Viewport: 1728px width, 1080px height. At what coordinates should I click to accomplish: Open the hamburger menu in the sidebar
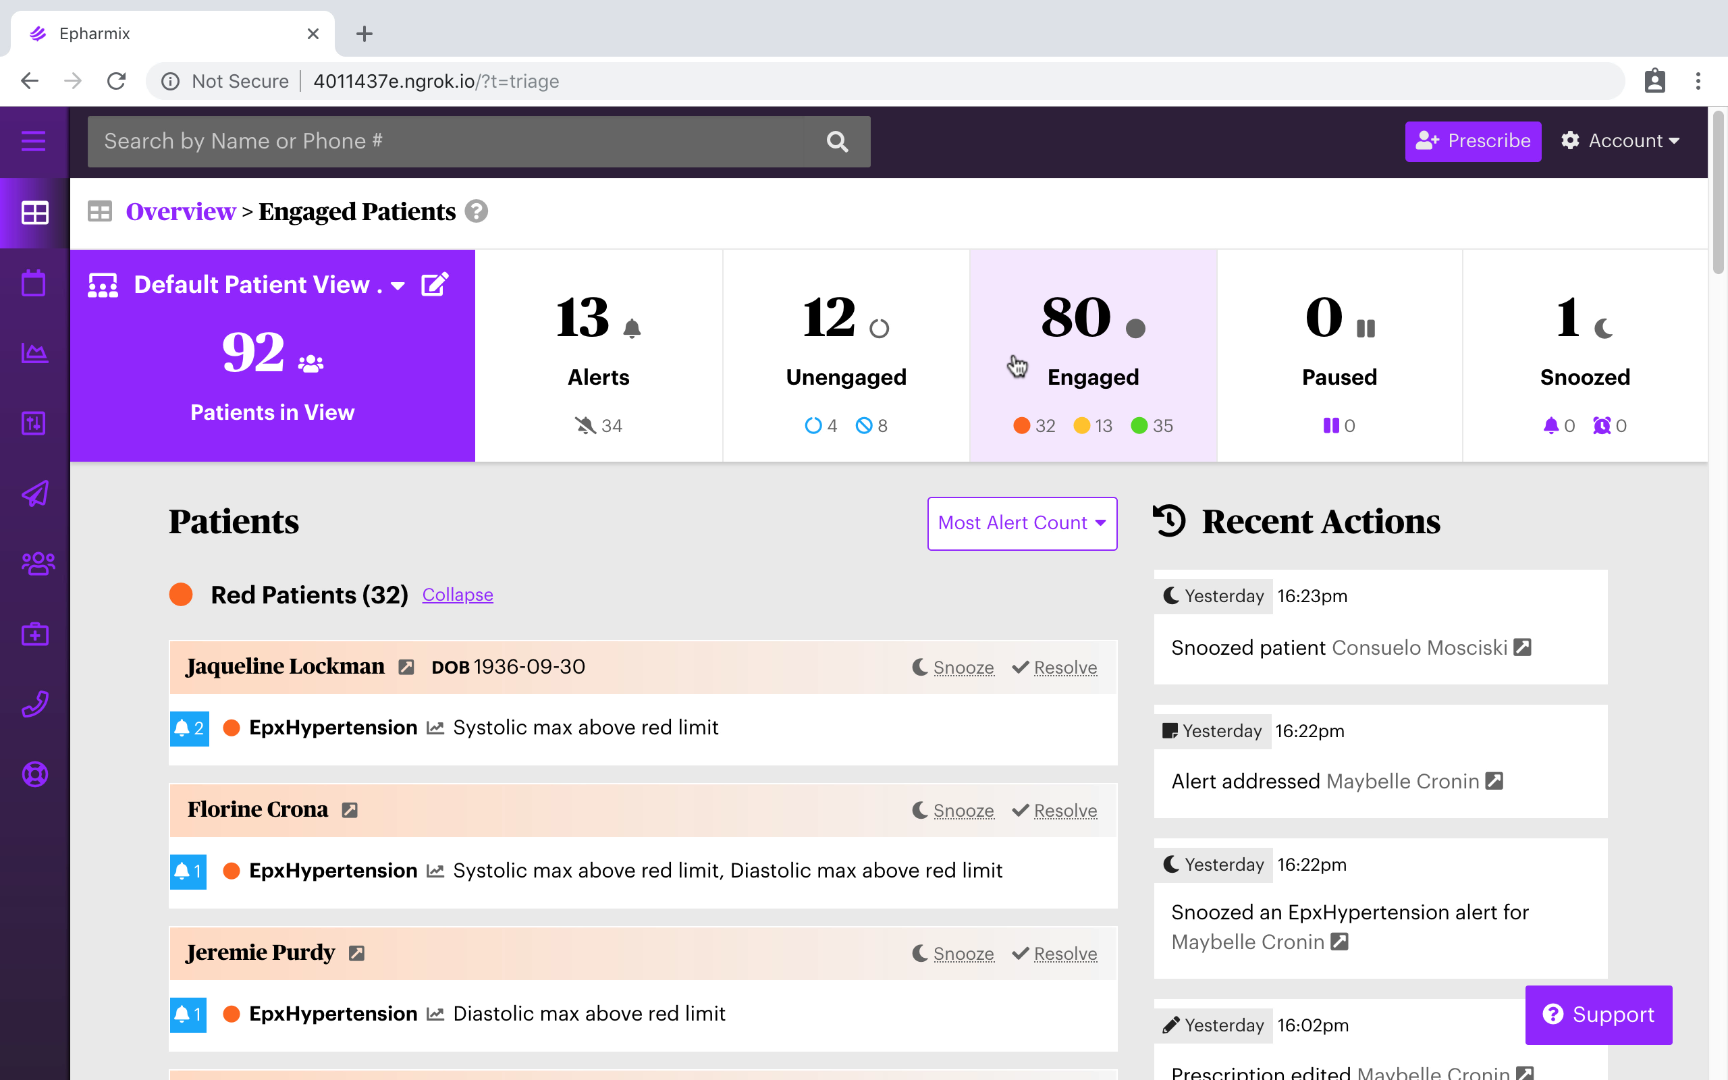[x=34, y=141]
